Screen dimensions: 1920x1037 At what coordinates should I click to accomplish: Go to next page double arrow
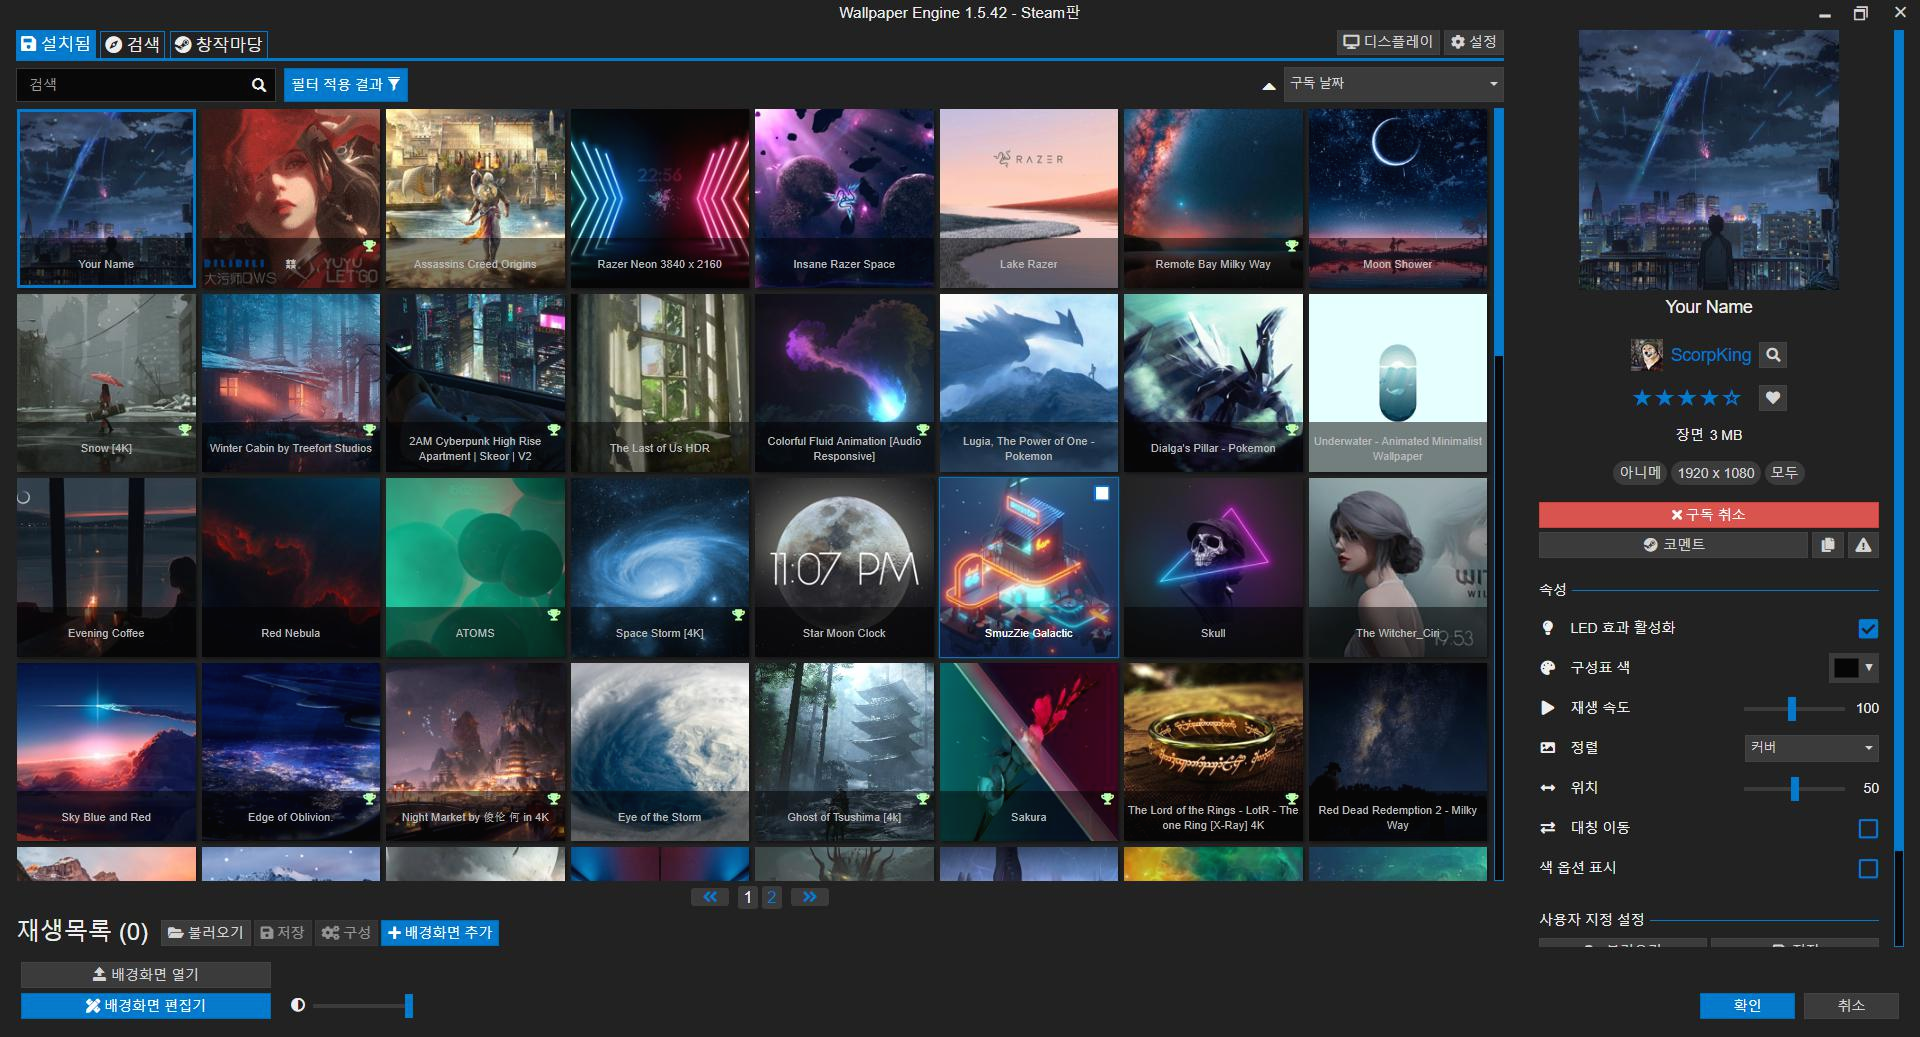(x=810, y=897)
